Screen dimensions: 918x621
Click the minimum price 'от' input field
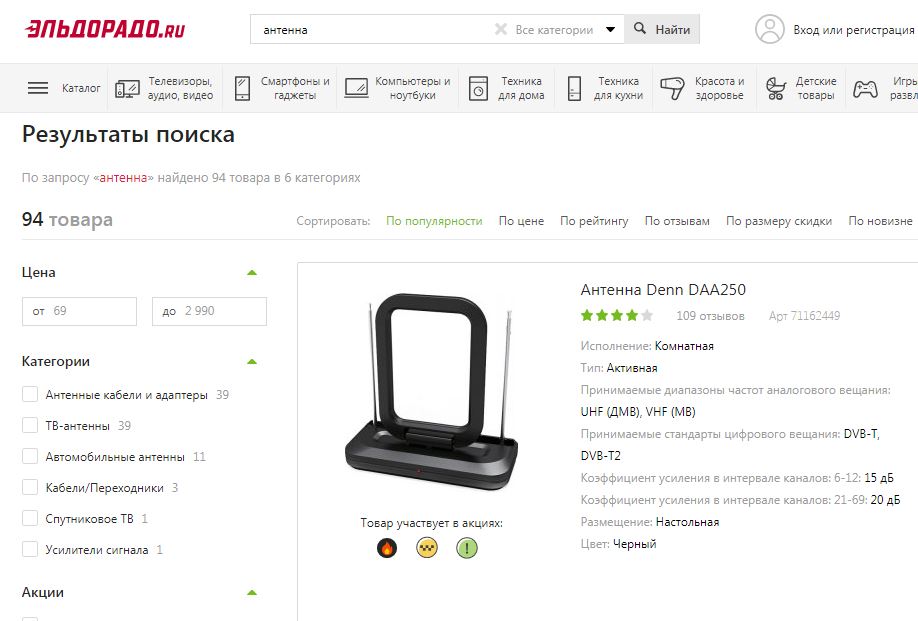coord(80,311)
